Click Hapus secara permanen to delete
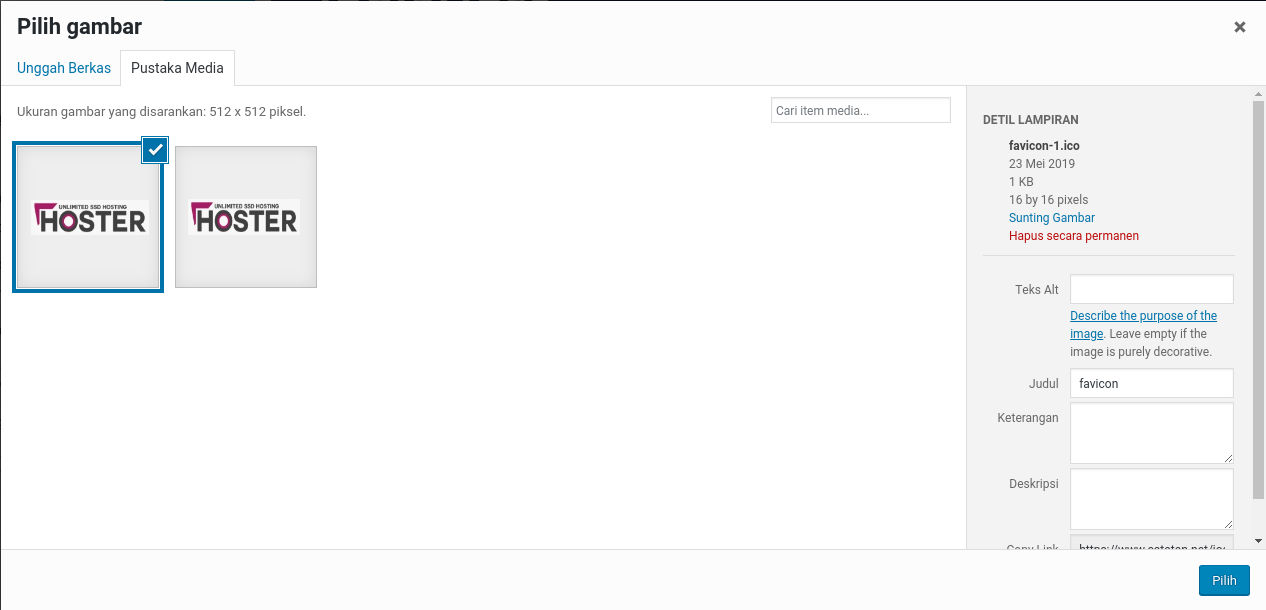This screenshot has height=610, width=1266. pyautogui.click(x=1073, y=236)
